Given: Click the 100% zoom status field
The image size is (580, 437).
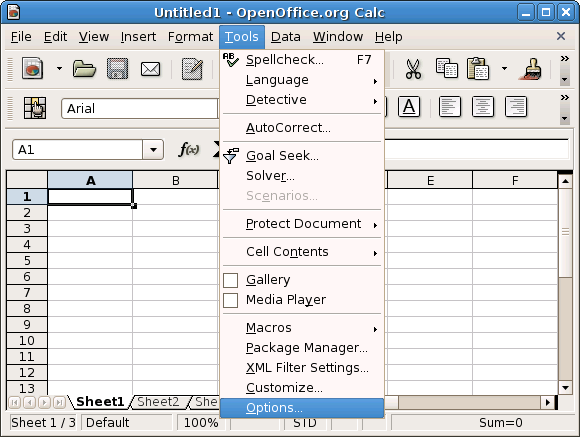Looking at the screenshot, I should click(x=201, y=423).
